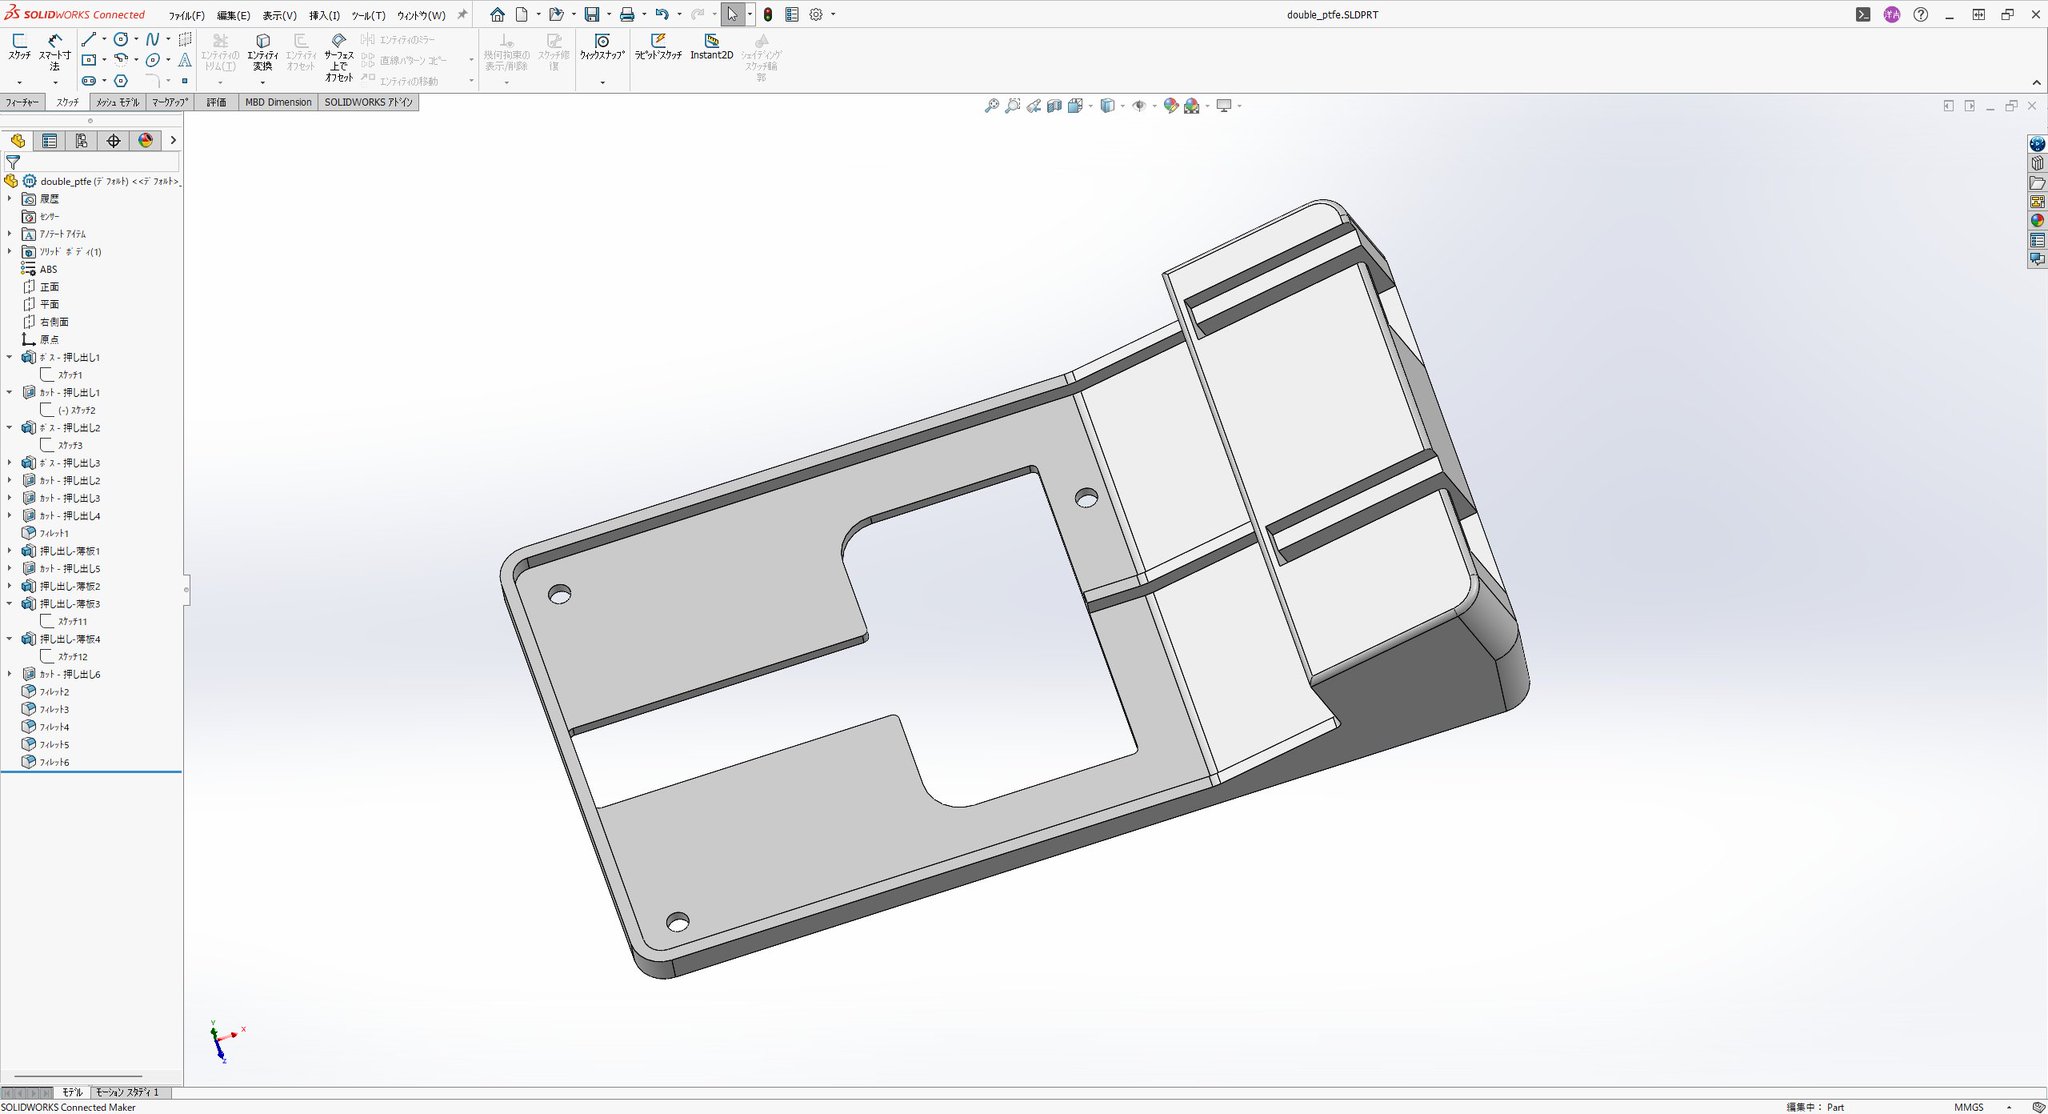The width and height of the screenshot is (2048, 1114).
Task: Select the 右側面 plane in tree
Action: tap(54, 322)
